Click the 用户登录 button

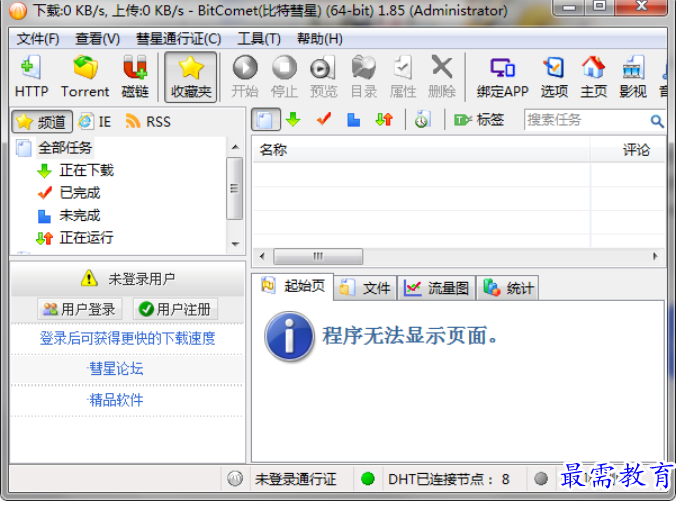(x=79, y=310)
